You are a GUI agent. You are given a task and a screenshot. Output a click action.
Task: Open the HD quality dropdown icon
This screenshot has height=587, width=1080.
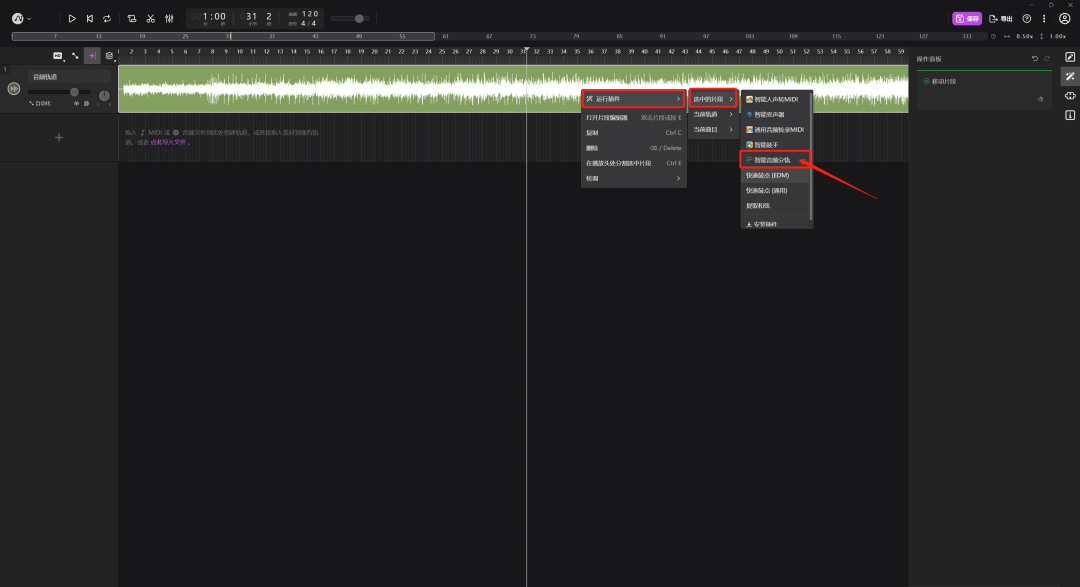click(58, 56)
